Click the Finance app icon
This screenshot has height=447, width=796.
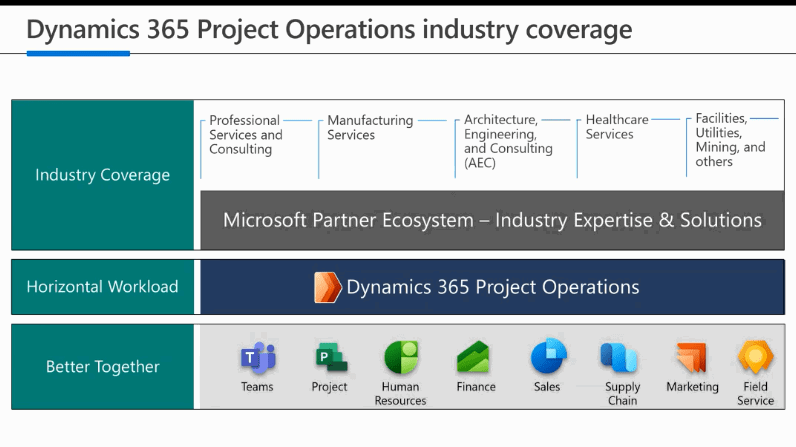click(473, 357)
